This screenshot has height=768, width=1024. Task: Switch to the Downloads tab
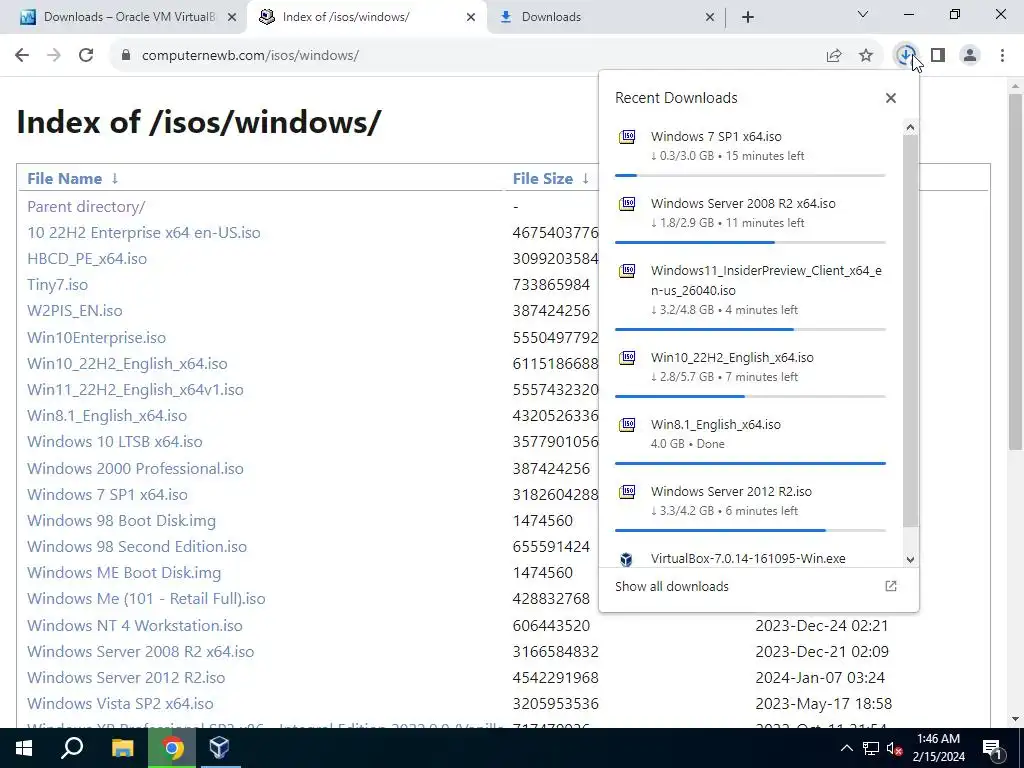pyautogui.click(x=606, y=17)
